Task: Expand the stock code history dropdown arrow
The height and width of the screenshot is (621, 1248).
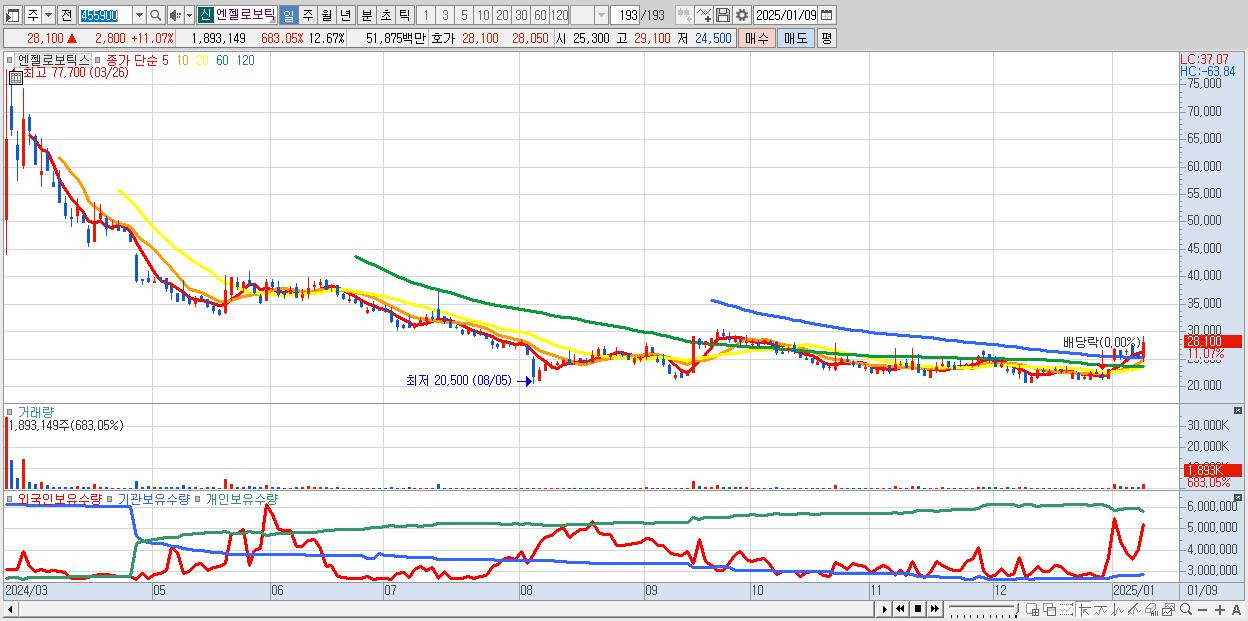Action: [139, 15]
